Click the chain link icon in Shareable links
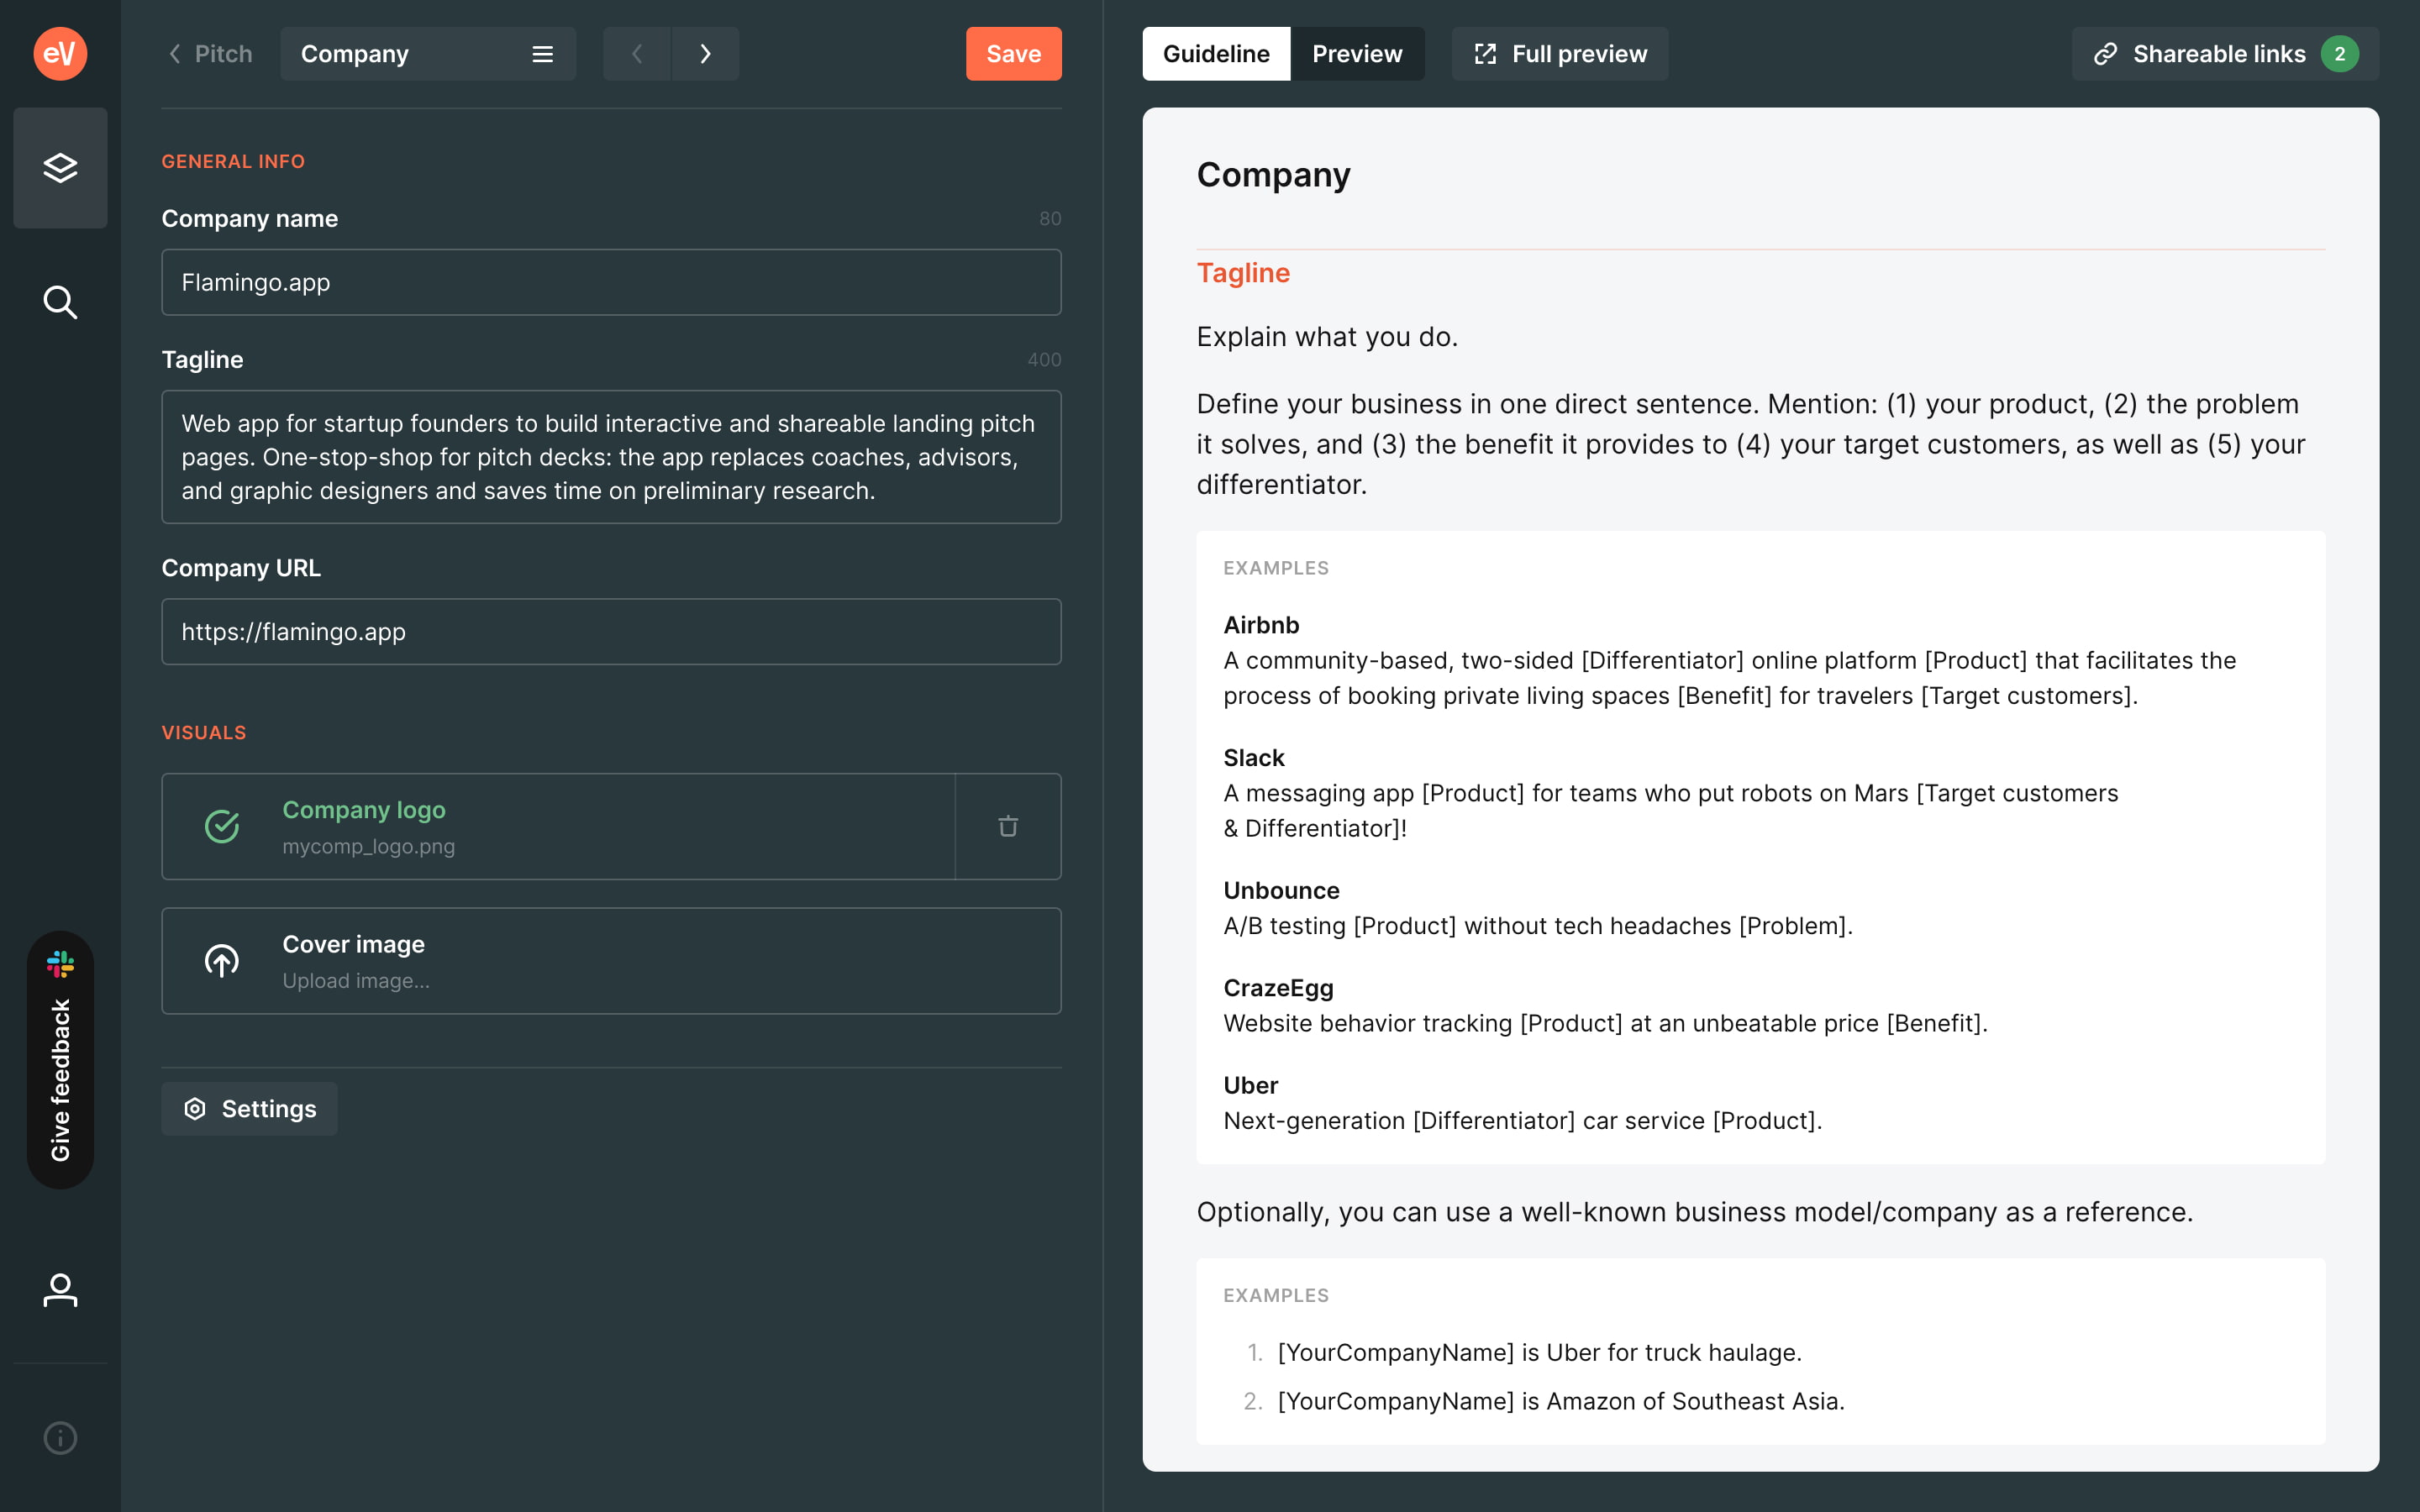Screen dimensions: 2420x1512 (2105, 54)
